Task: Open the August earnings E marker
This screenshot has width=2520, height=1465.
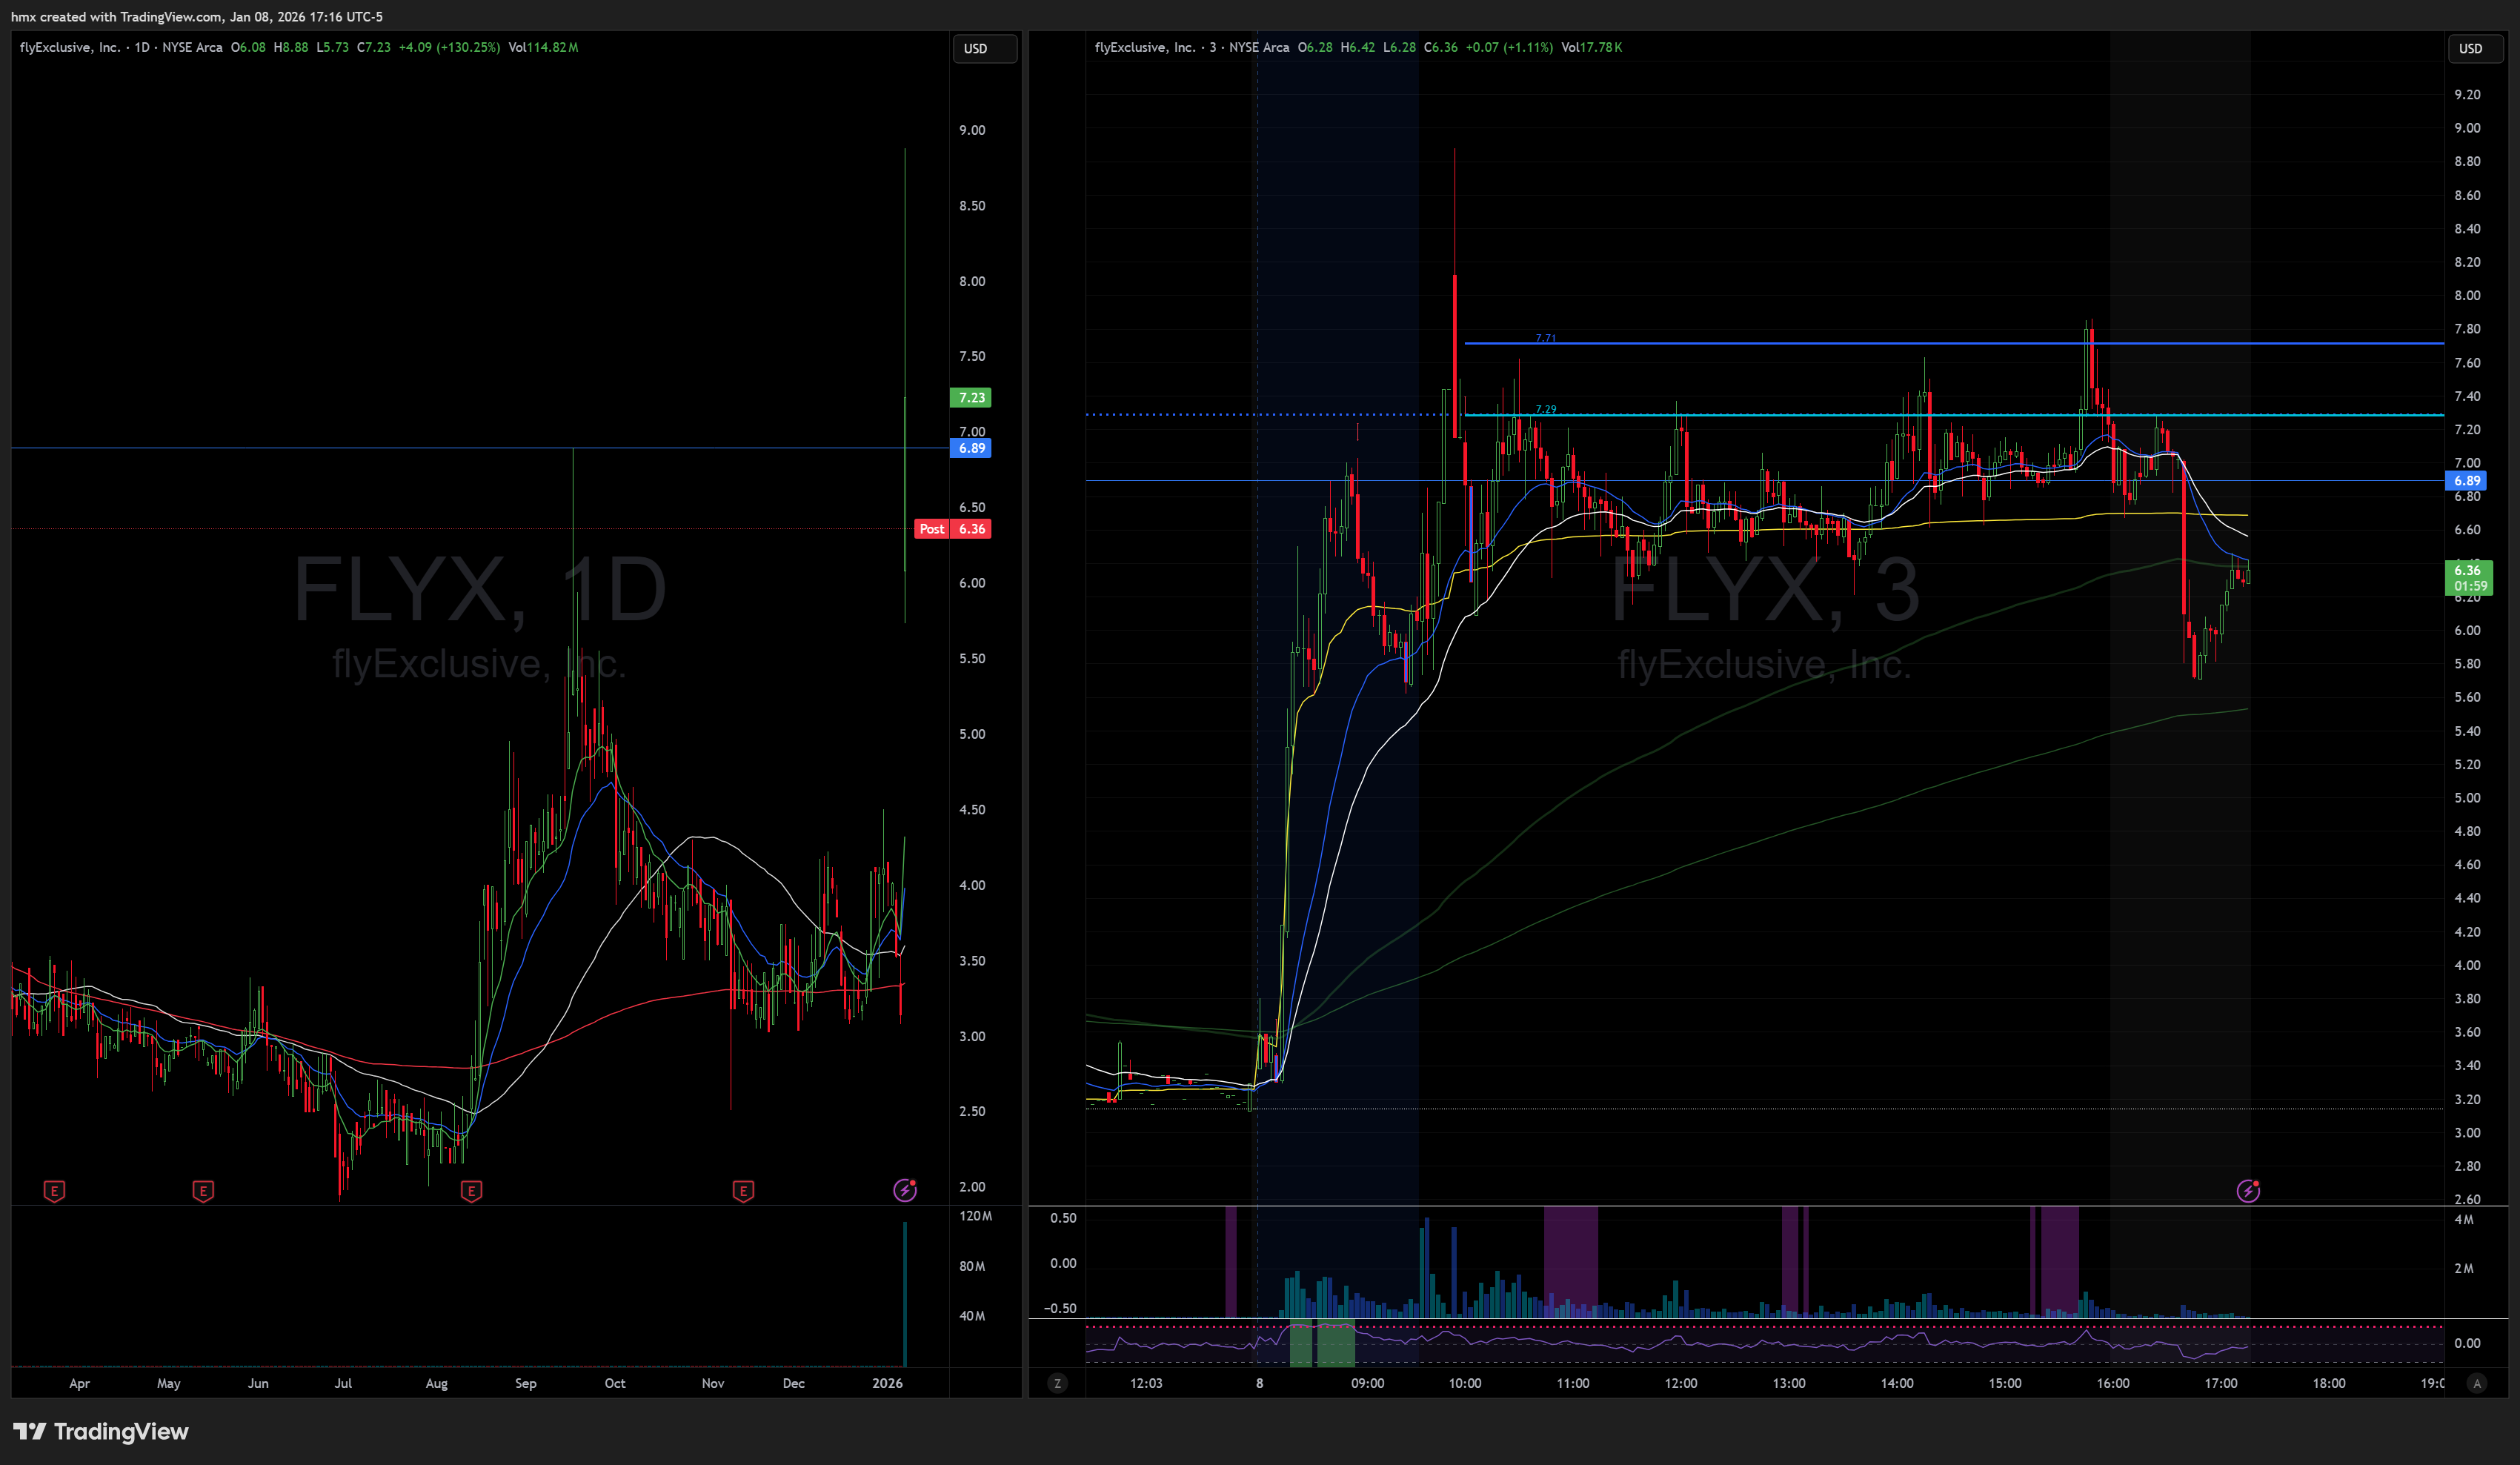Action: tap(471, 1191)
